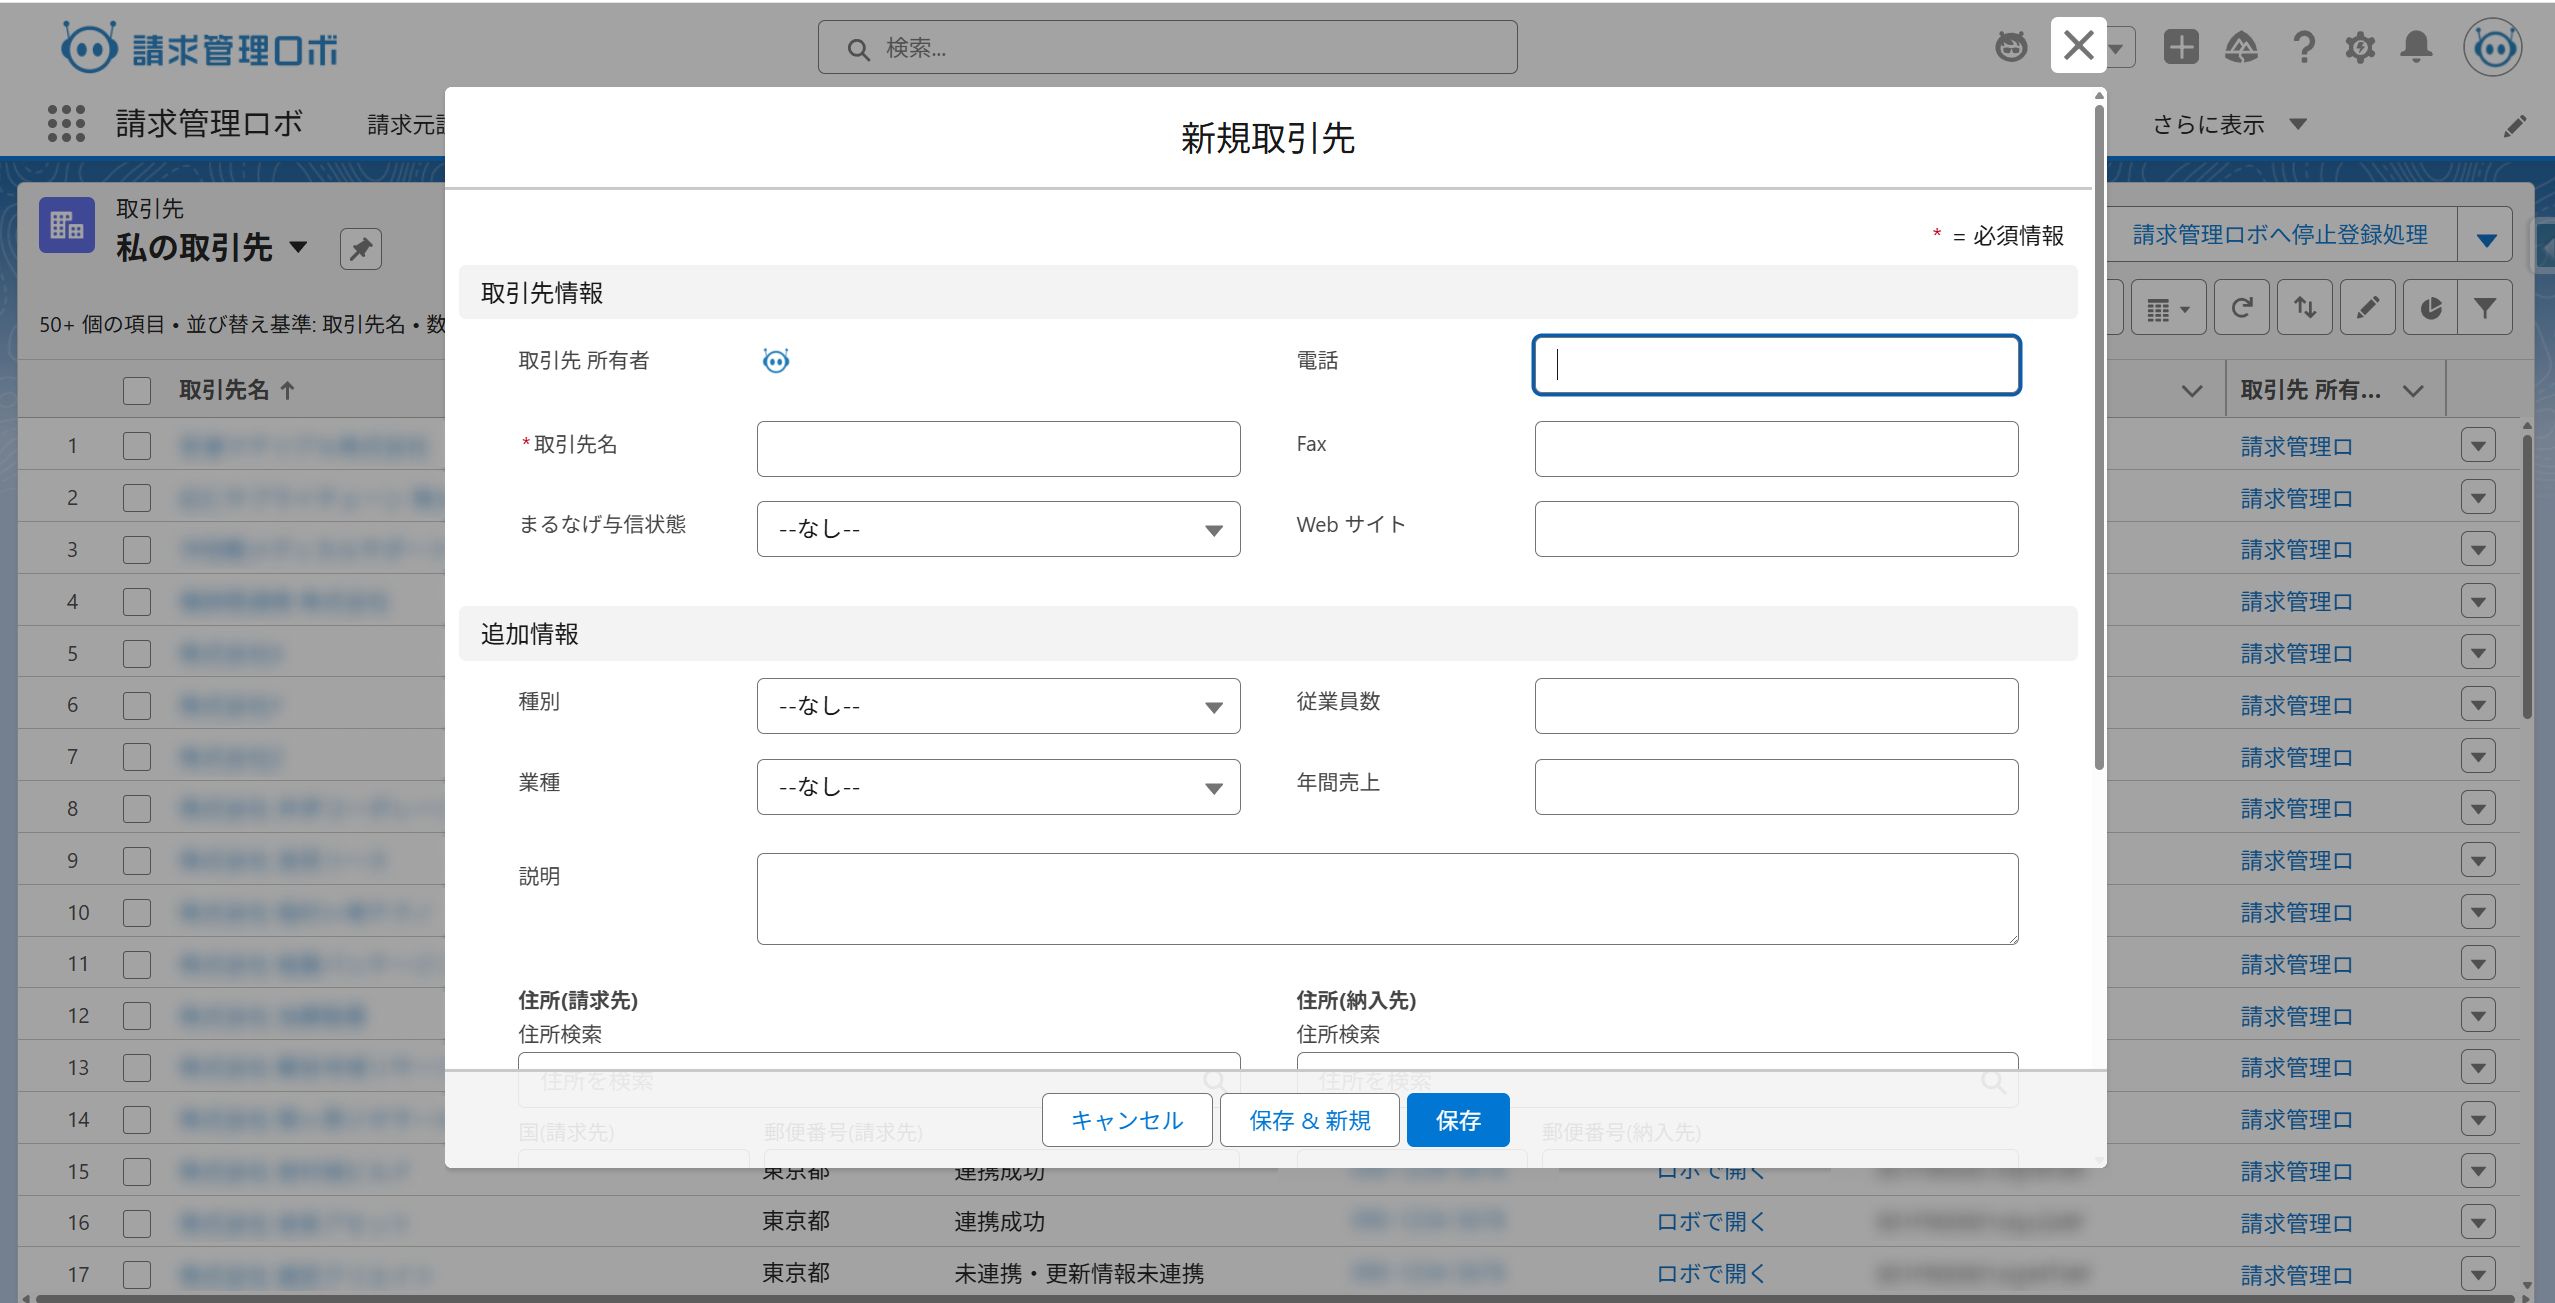The image size is (2555, 1303).
Task: Open the まるなげ与信状態 dropdown
Action: coord(998,529)
